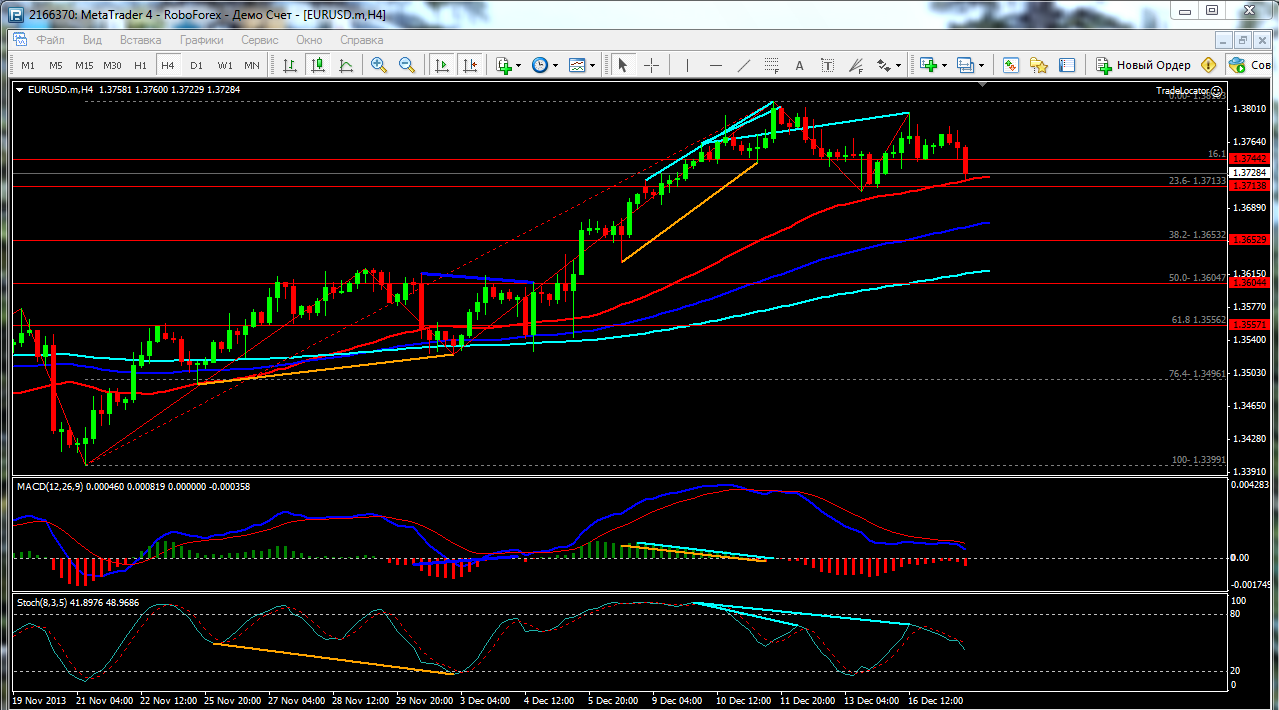
Task: Open the Справка menu
Action: click(362, 40)
